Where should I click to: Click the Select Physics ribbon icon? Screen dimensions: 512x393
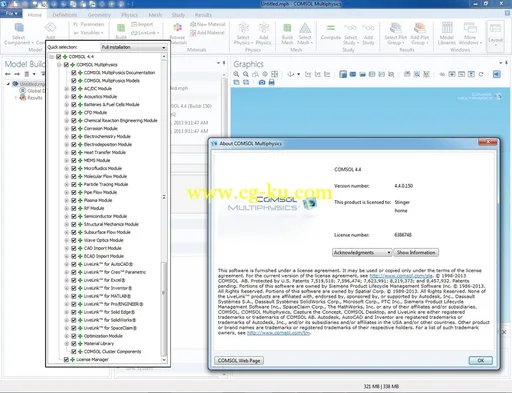(x=243, y=28)
